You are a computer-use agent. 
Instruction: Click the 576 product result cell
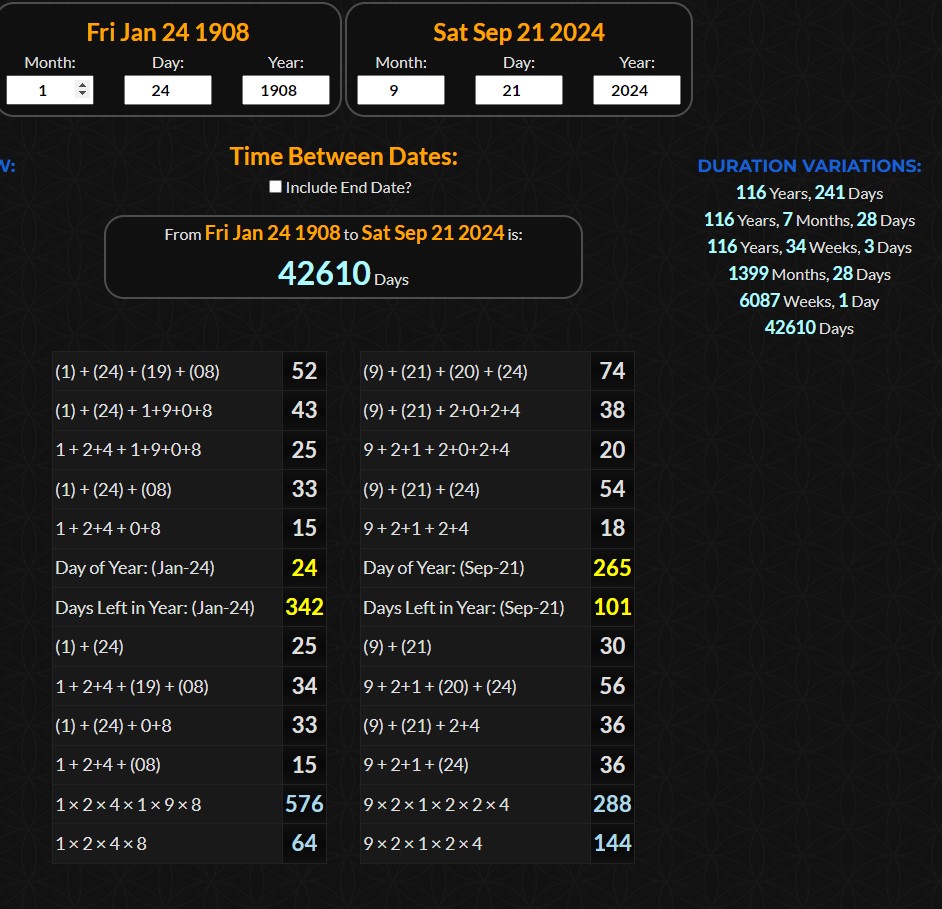click(304, 804)
